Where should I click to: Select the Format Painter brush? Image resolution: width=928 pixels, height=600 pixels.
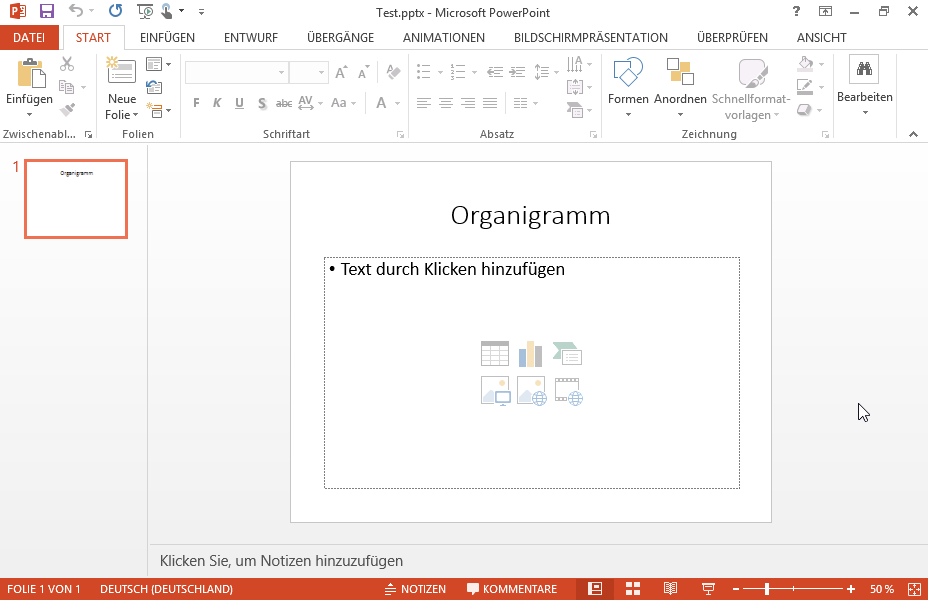(x=67, y=109)
